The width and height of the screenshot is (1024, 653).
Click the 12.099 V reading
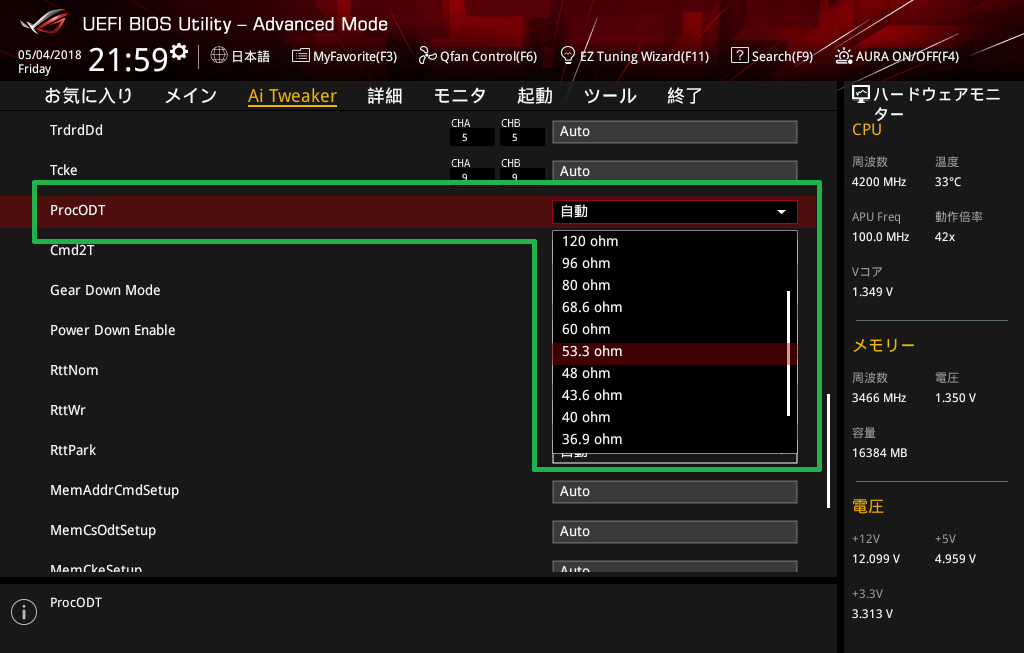pyautogui.click(x=875, y=559)
